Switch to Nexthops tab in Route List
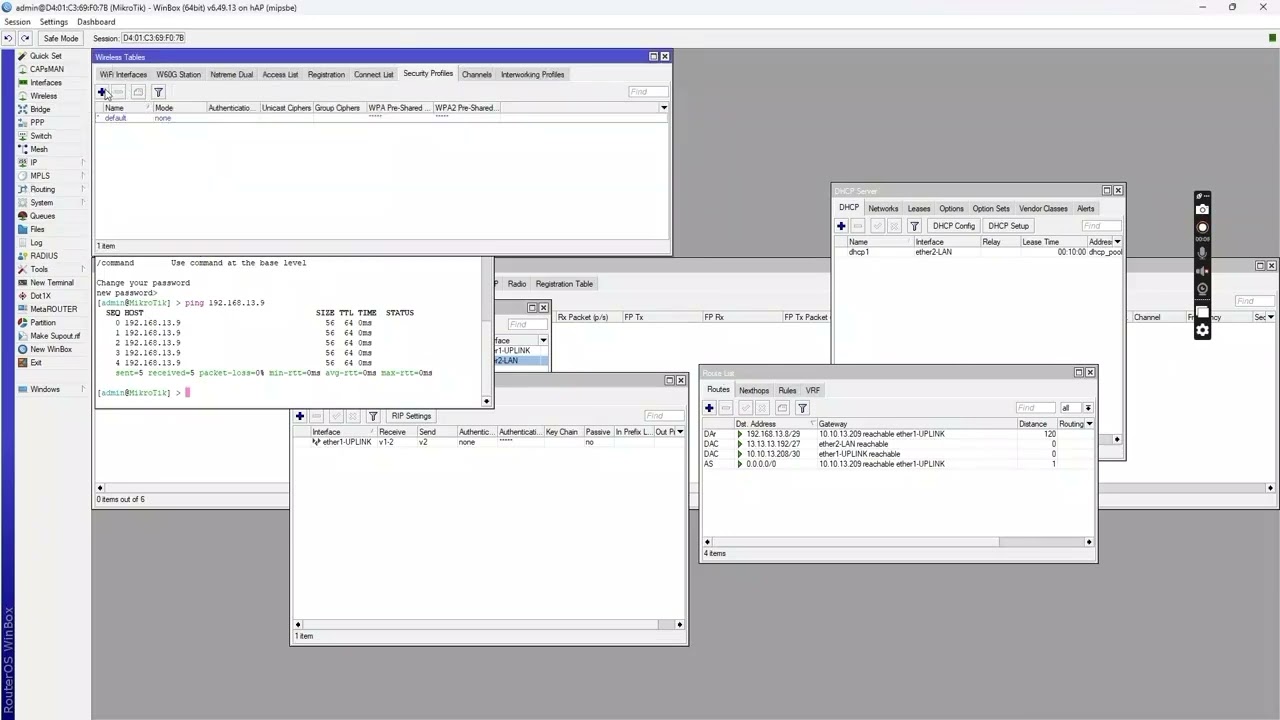1280x720 pixels. pyautogui.click(x=754, y=390)
